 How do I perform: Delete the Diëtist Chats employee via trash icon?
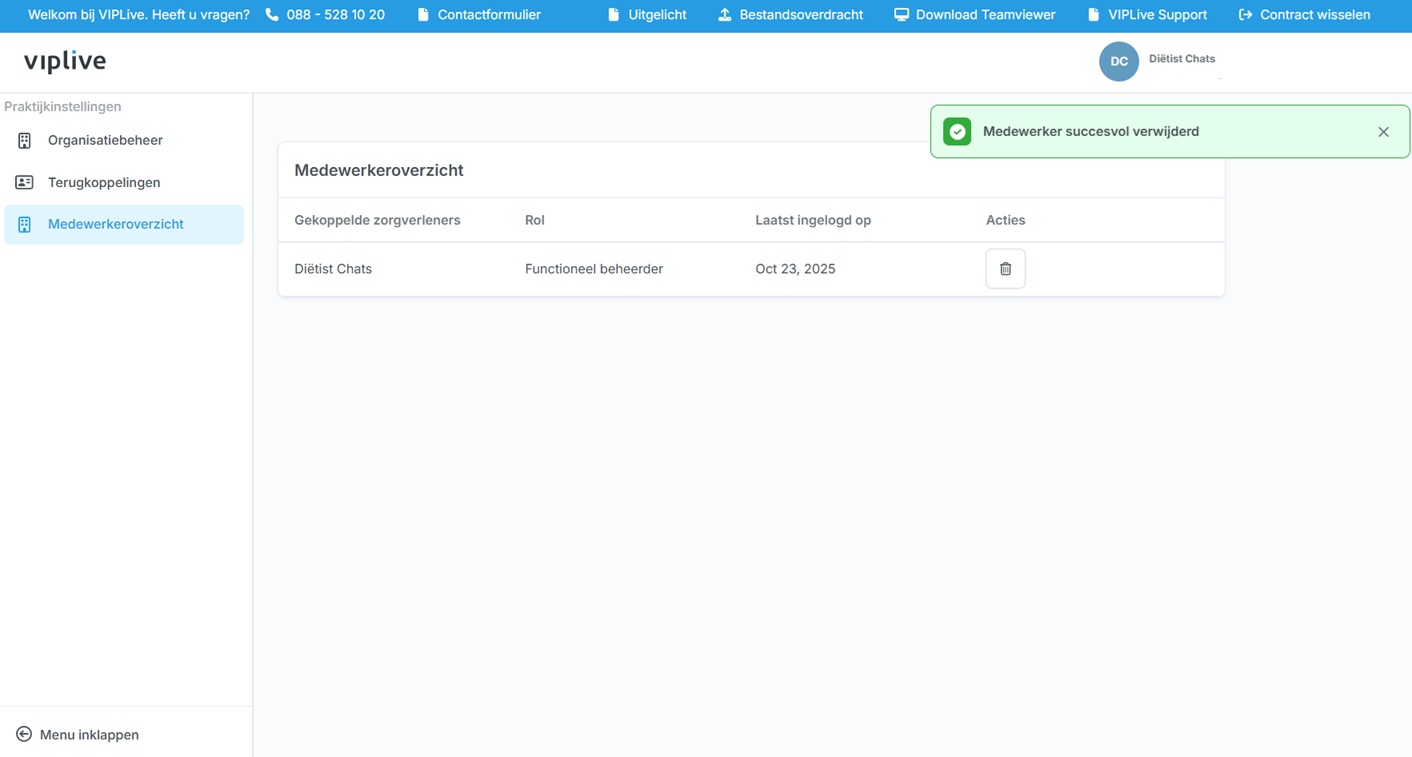(x=1005, y=269)
